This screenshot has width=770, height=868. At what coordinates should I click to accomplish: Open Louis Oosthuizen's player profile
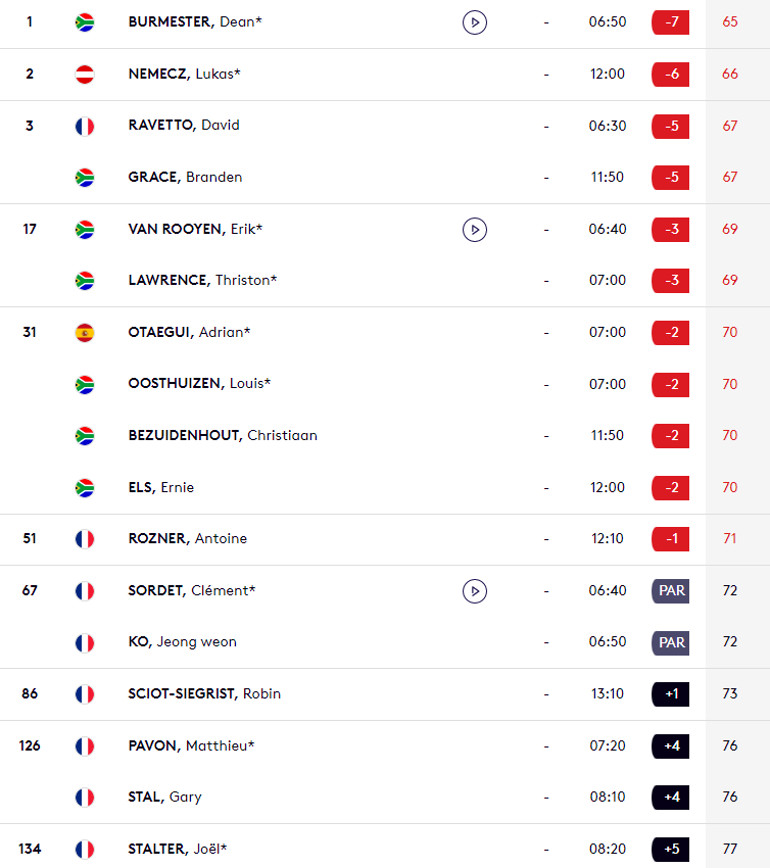199,384
